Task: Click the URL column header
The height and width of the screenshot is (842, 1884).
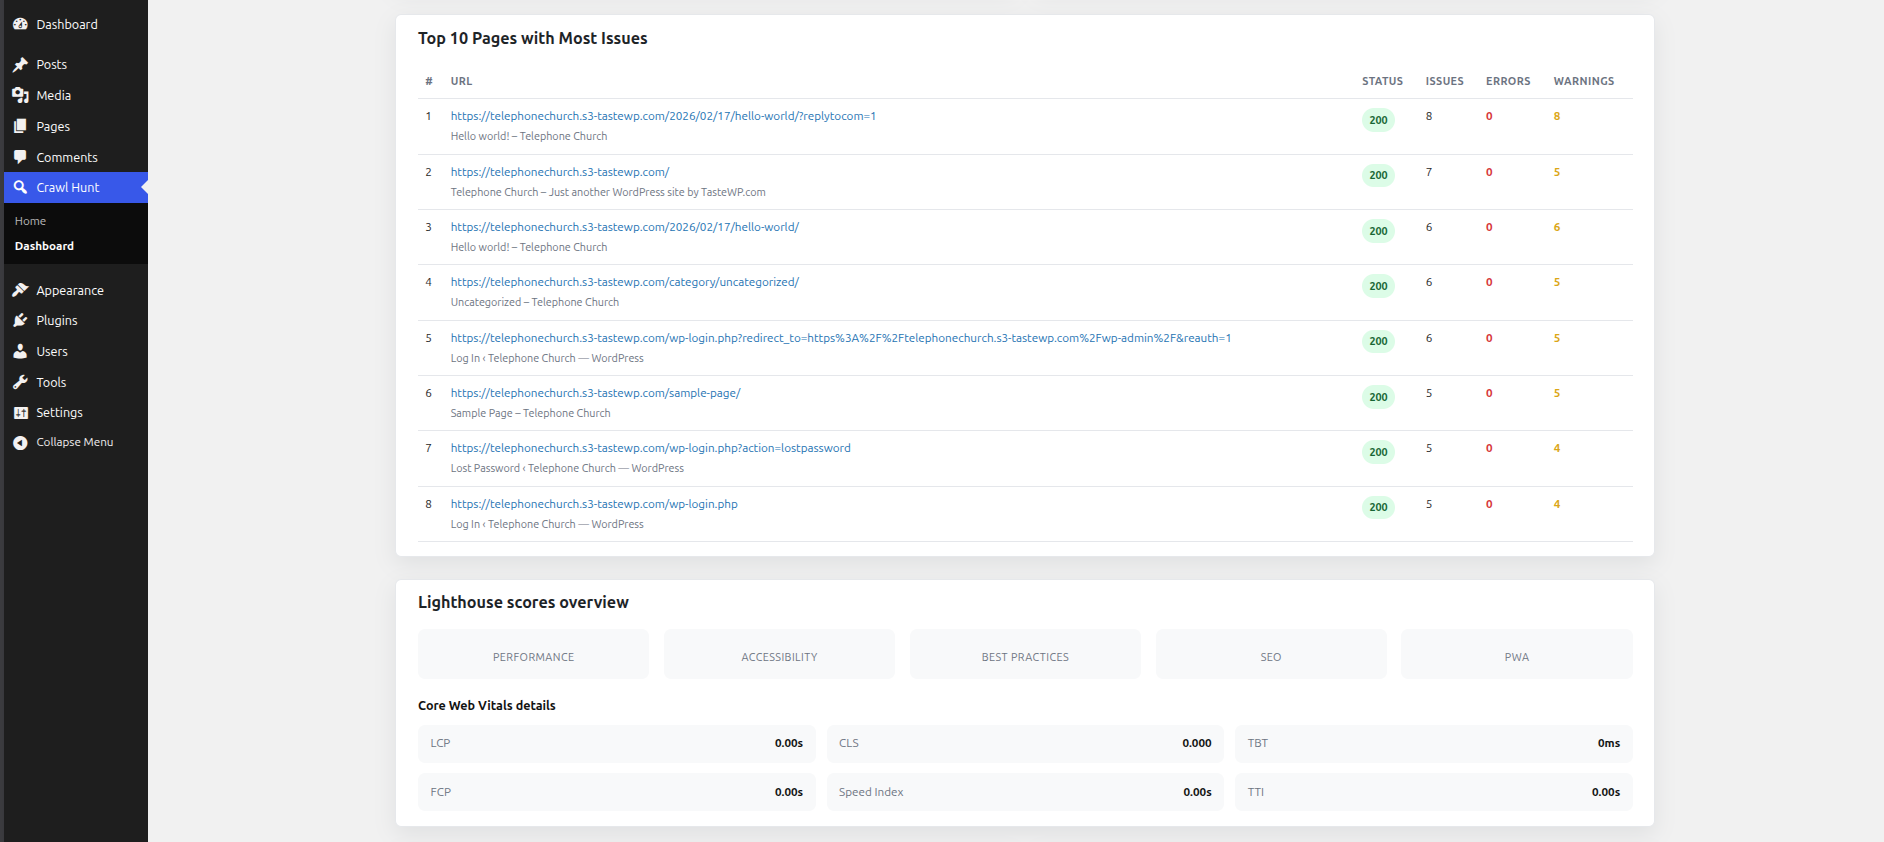Action: [461, 81]
